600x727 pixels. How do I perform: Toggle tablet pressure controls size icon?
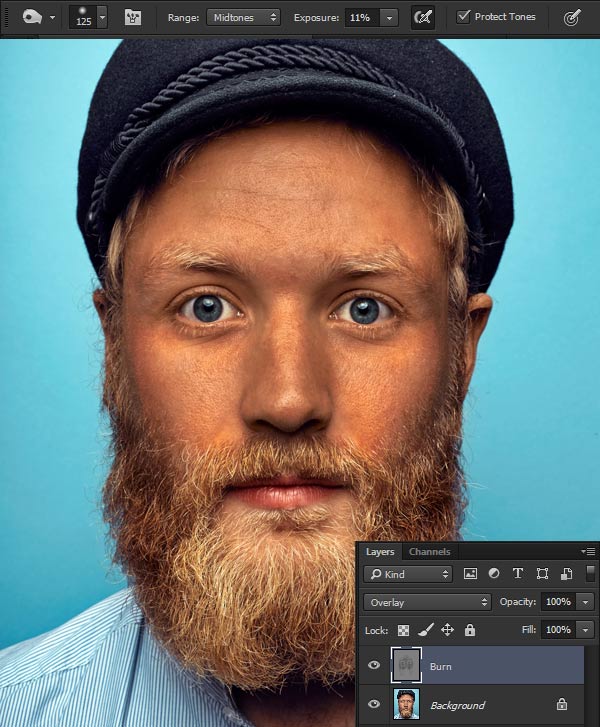tap(572, 18)
